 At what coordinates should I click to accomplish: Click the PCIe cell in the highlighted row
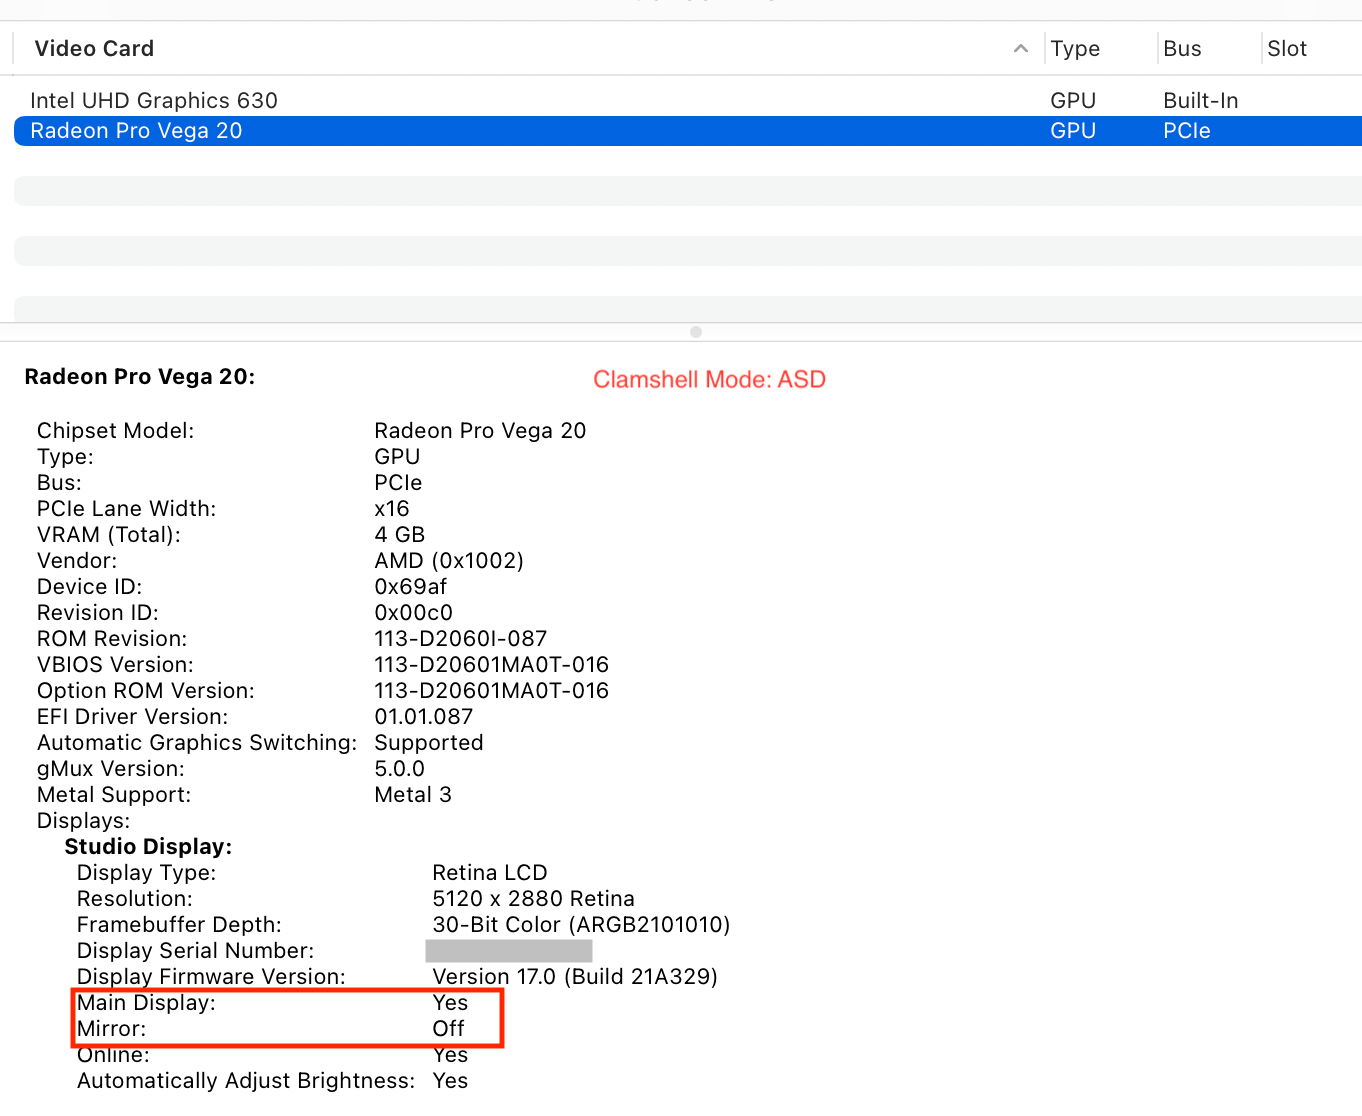(1187, 131)
